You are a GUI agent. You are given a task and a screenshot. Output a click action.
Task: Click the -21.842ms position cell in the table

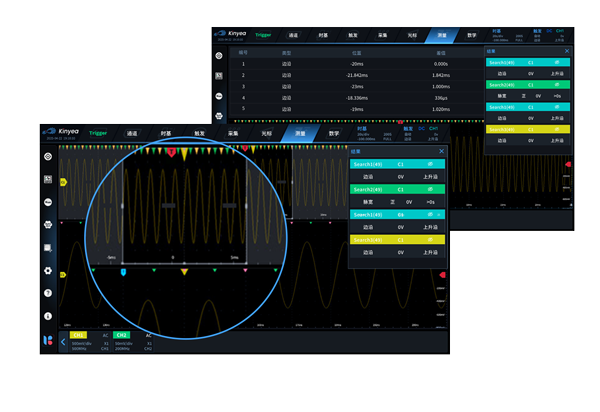click(357, 75)
